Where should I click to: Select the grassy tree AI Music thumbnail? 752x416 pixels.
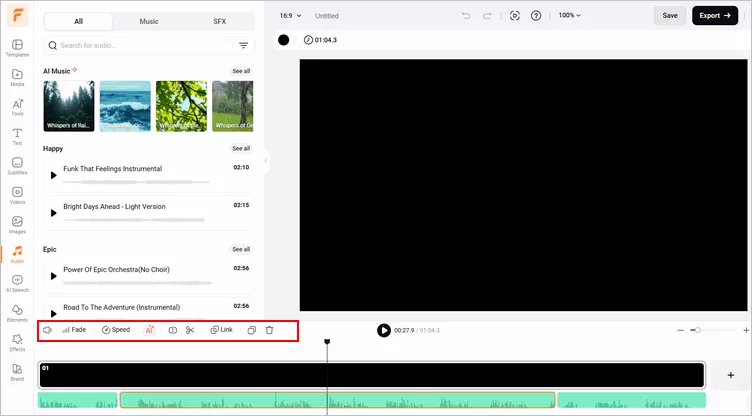[233, 106]
